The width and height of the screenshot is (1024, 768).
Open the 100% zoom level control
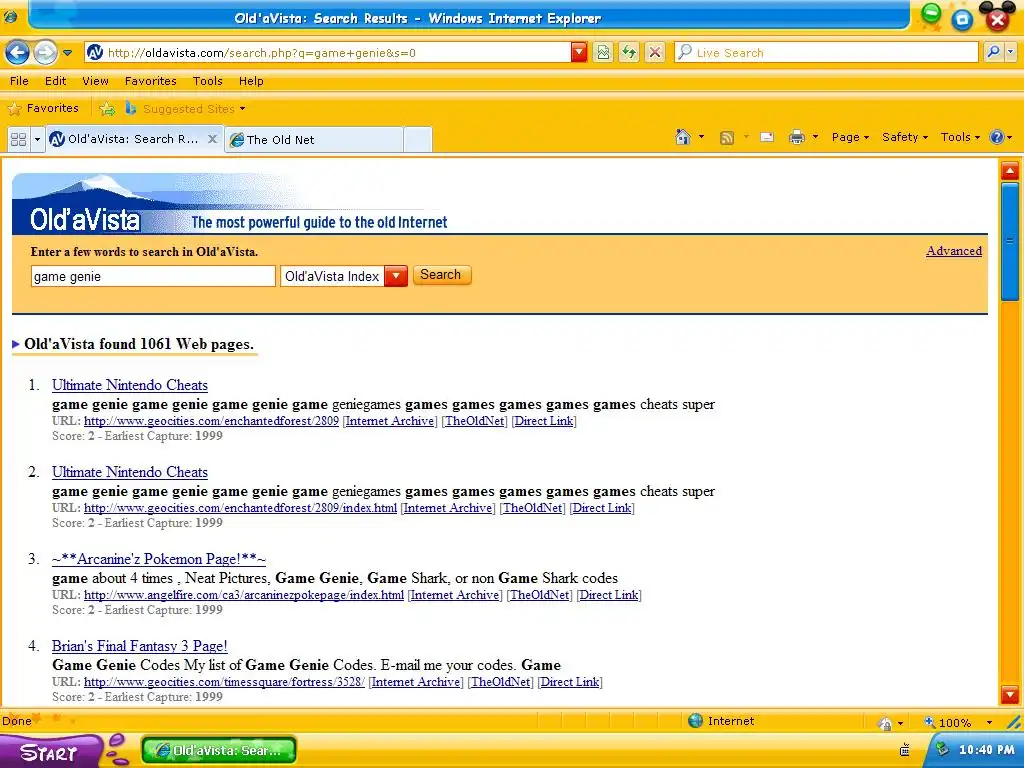pyautogui.click(x=958, y=722)
